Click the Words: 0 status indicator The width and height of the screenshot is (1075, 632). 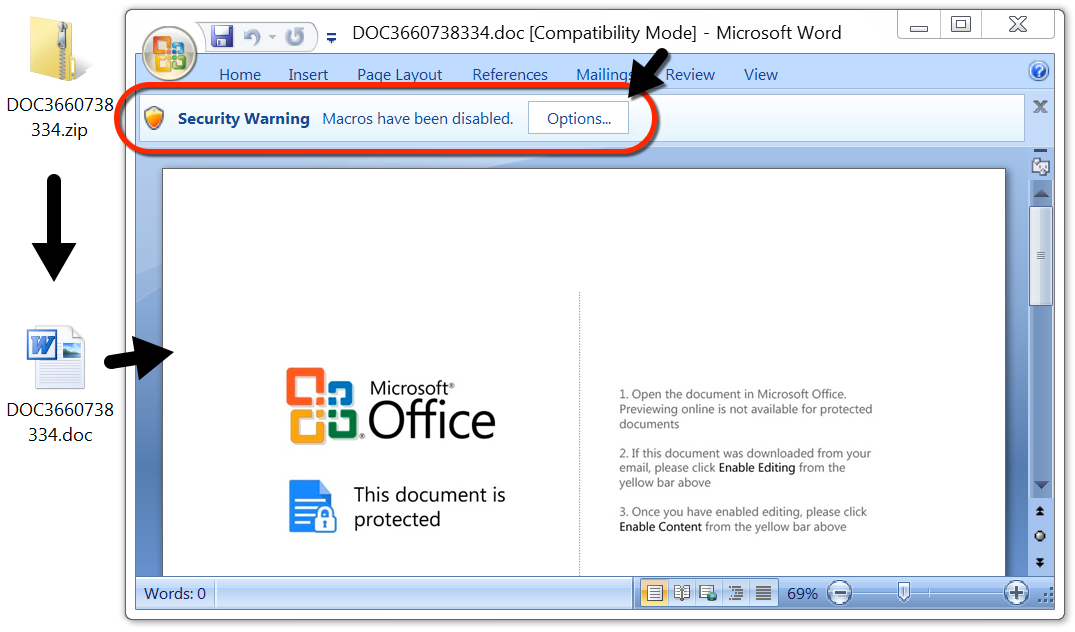(x=175, y=593)
